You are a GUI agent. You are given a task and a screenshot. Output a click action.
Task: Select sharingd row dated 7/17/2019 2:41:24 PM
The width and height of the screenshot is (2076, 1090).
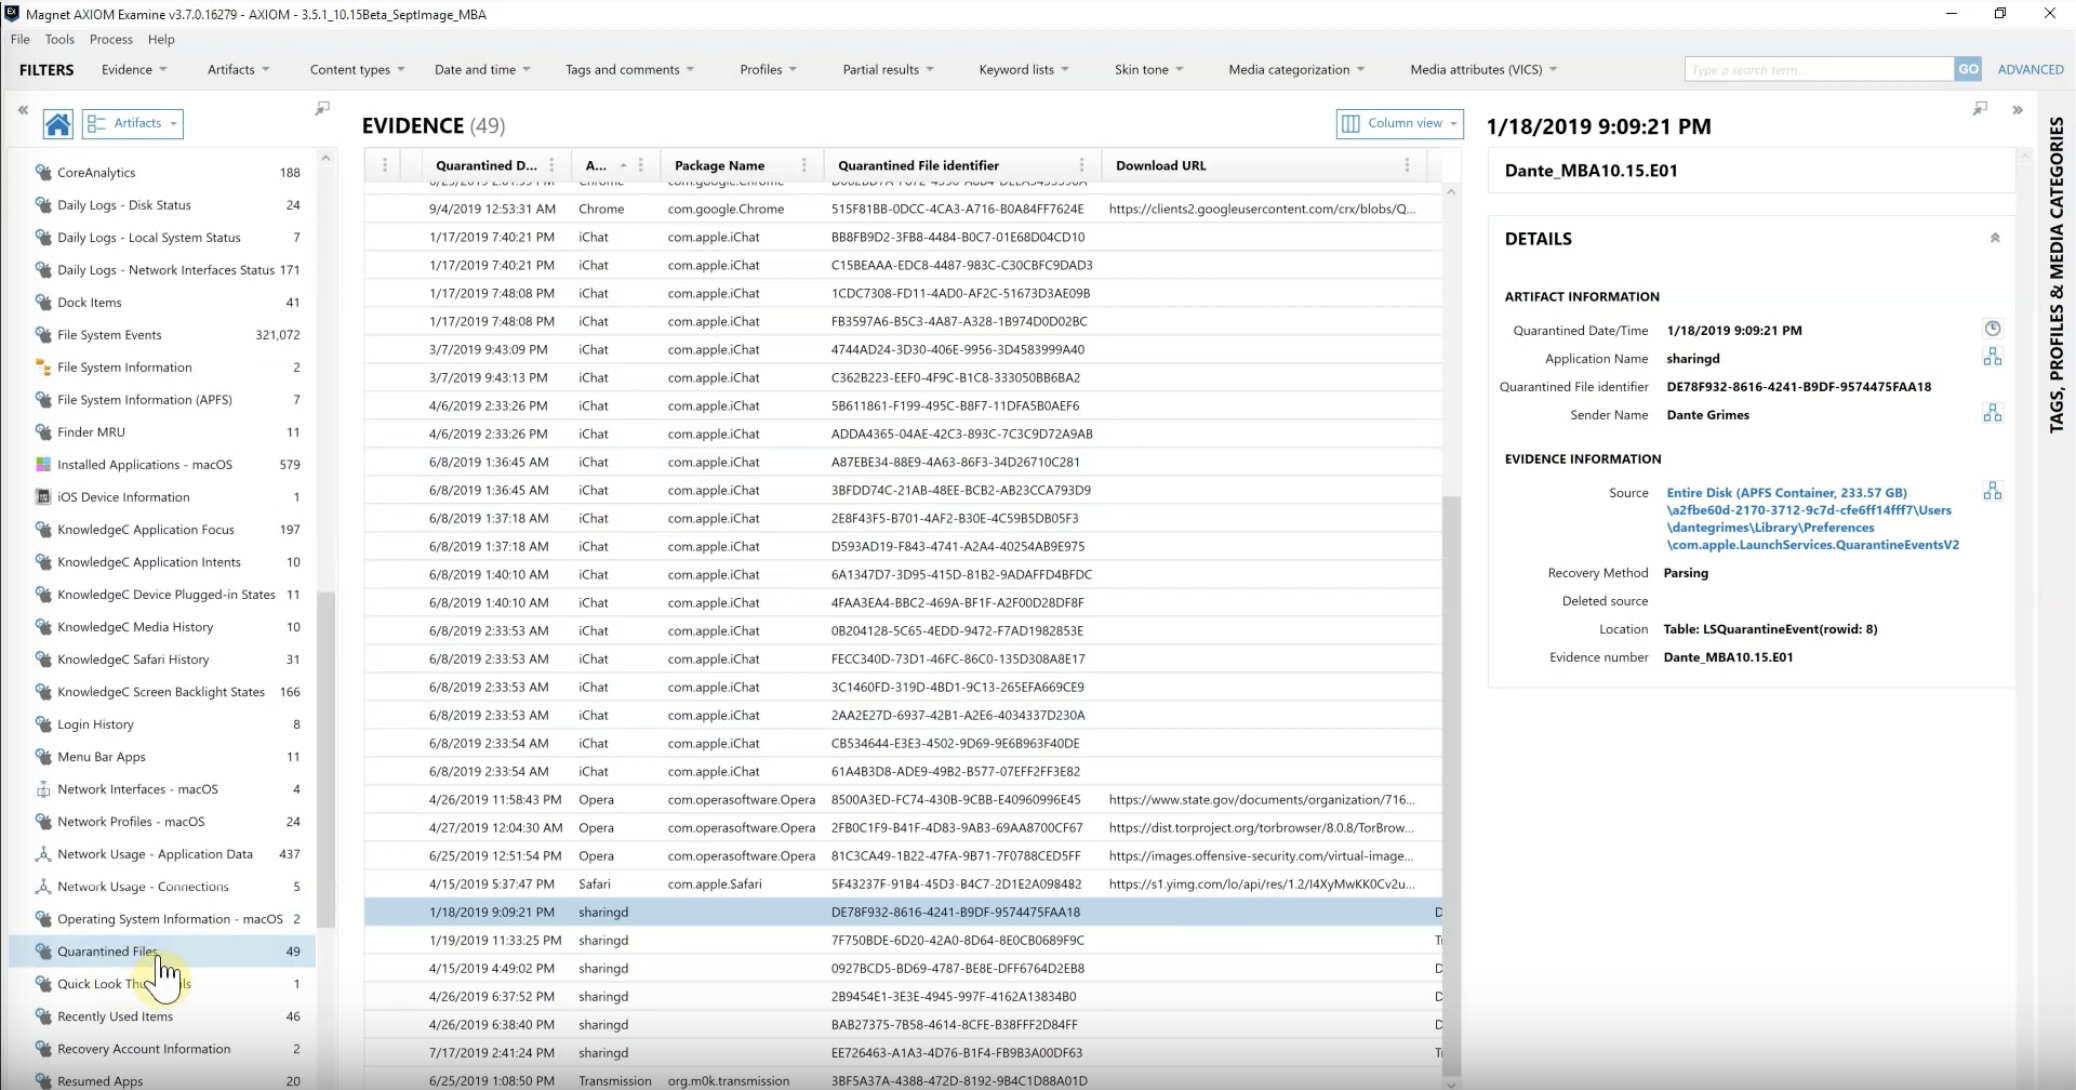click(904, 1052)
